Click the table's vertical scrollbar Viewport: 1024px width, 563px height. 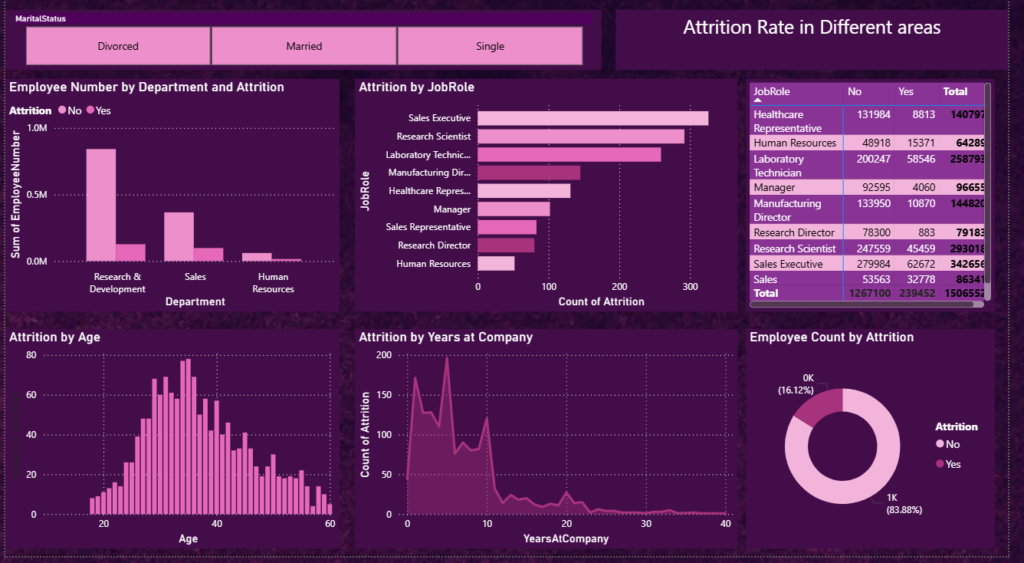click(987, 190)
